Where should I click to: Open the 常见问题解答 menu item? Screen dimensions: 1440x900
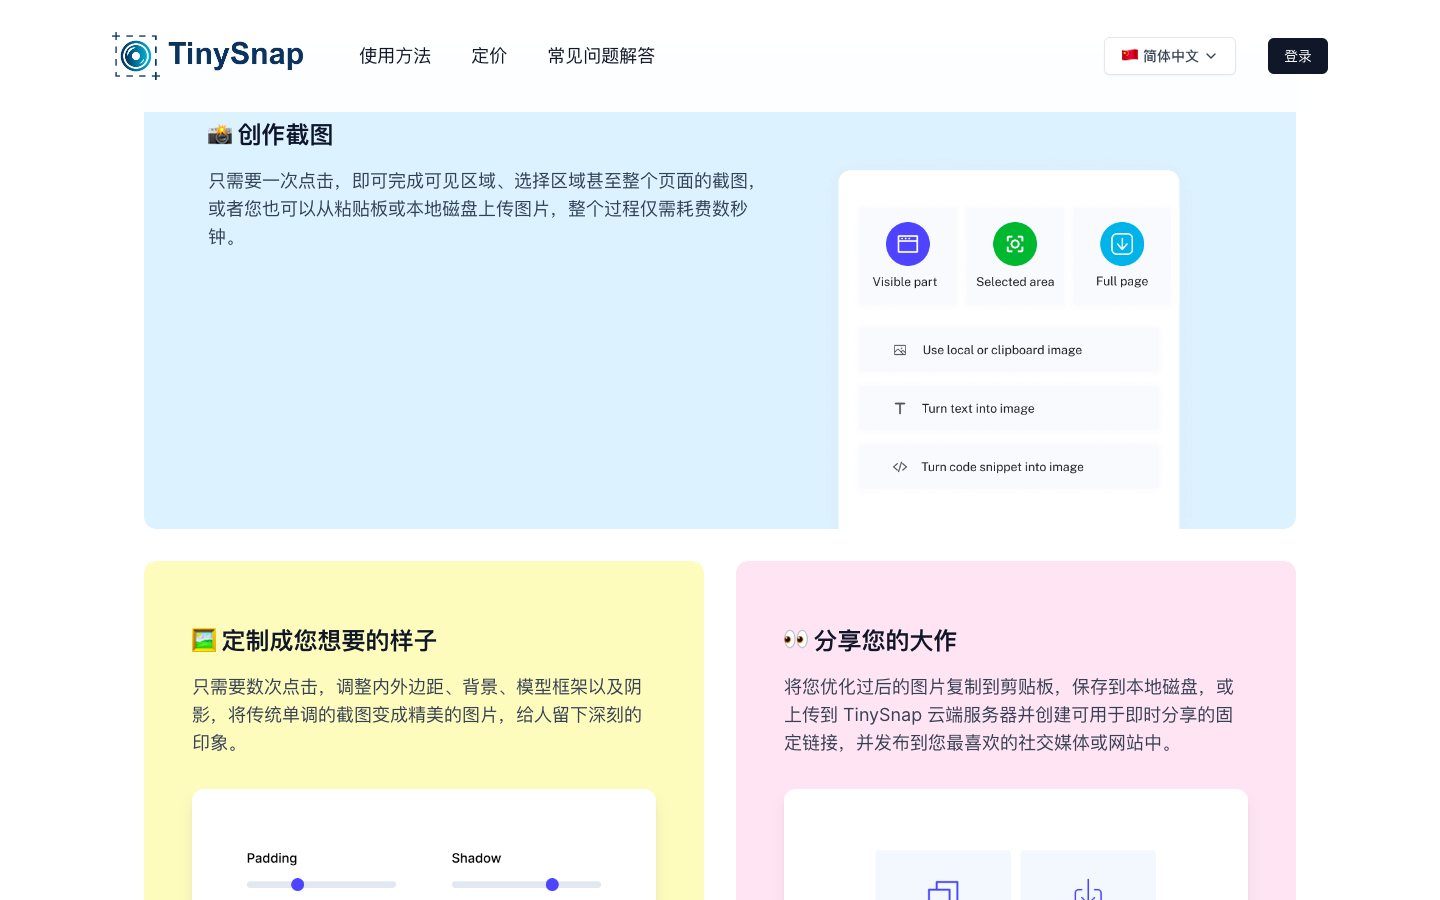pyautogui.click(x=601, y=56)
